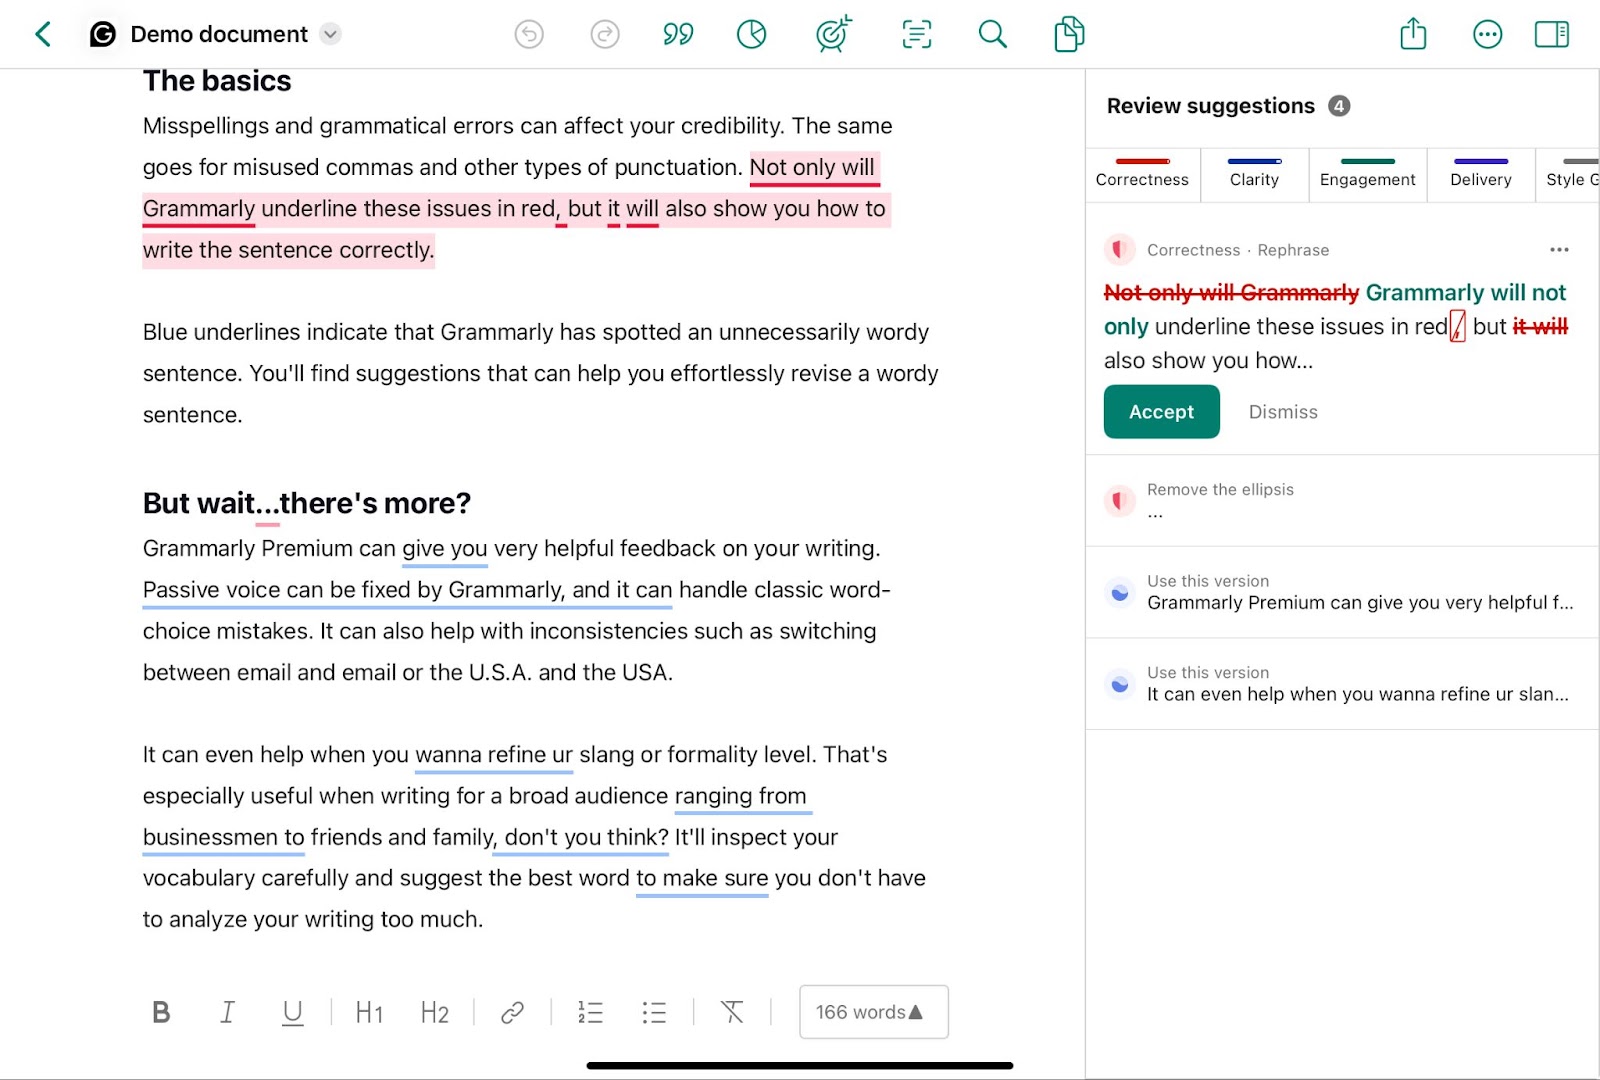Toggle the numbered list
The width and height of the screenshot is (1600, 1080).
tap(590, 1012)
